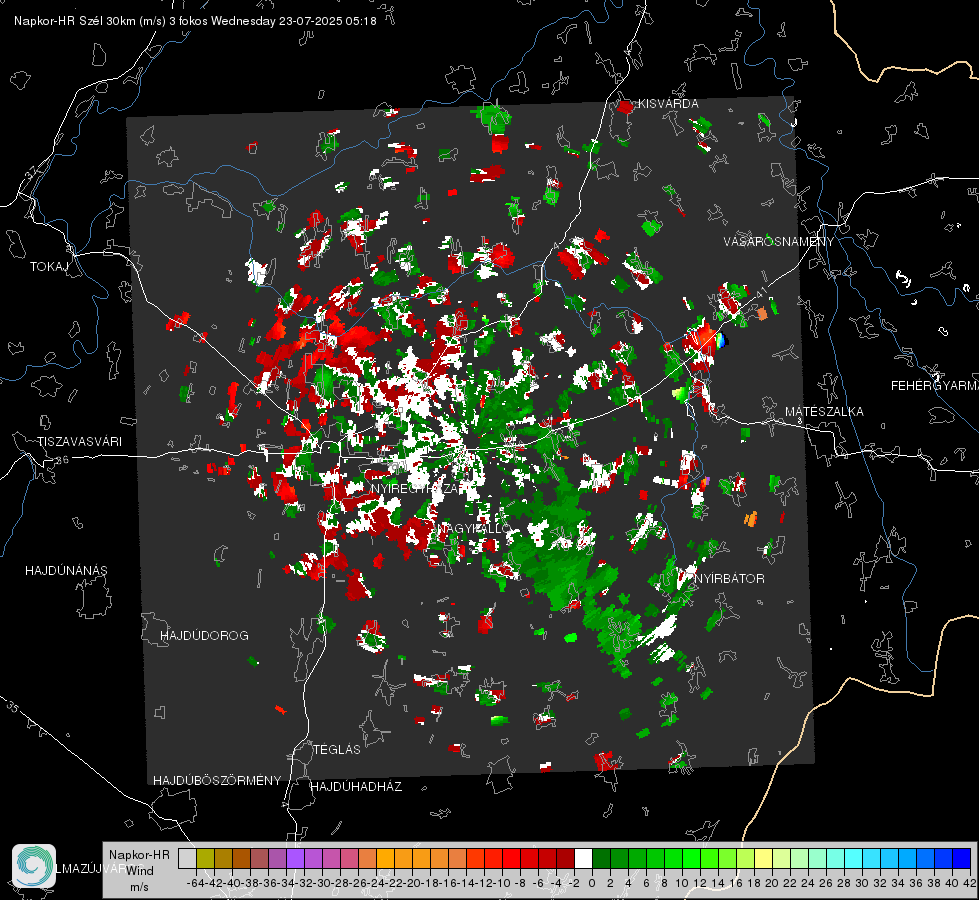Click the HAJDÚBÖSZÖRMÉNY city label

click(x=217, y=781)
